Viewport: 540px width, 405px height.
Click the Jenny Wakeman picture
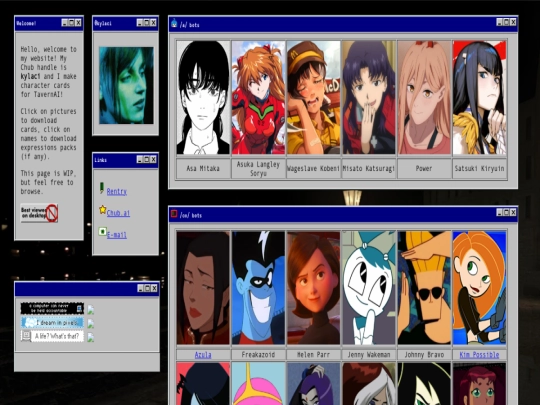(x=368, y=288)
